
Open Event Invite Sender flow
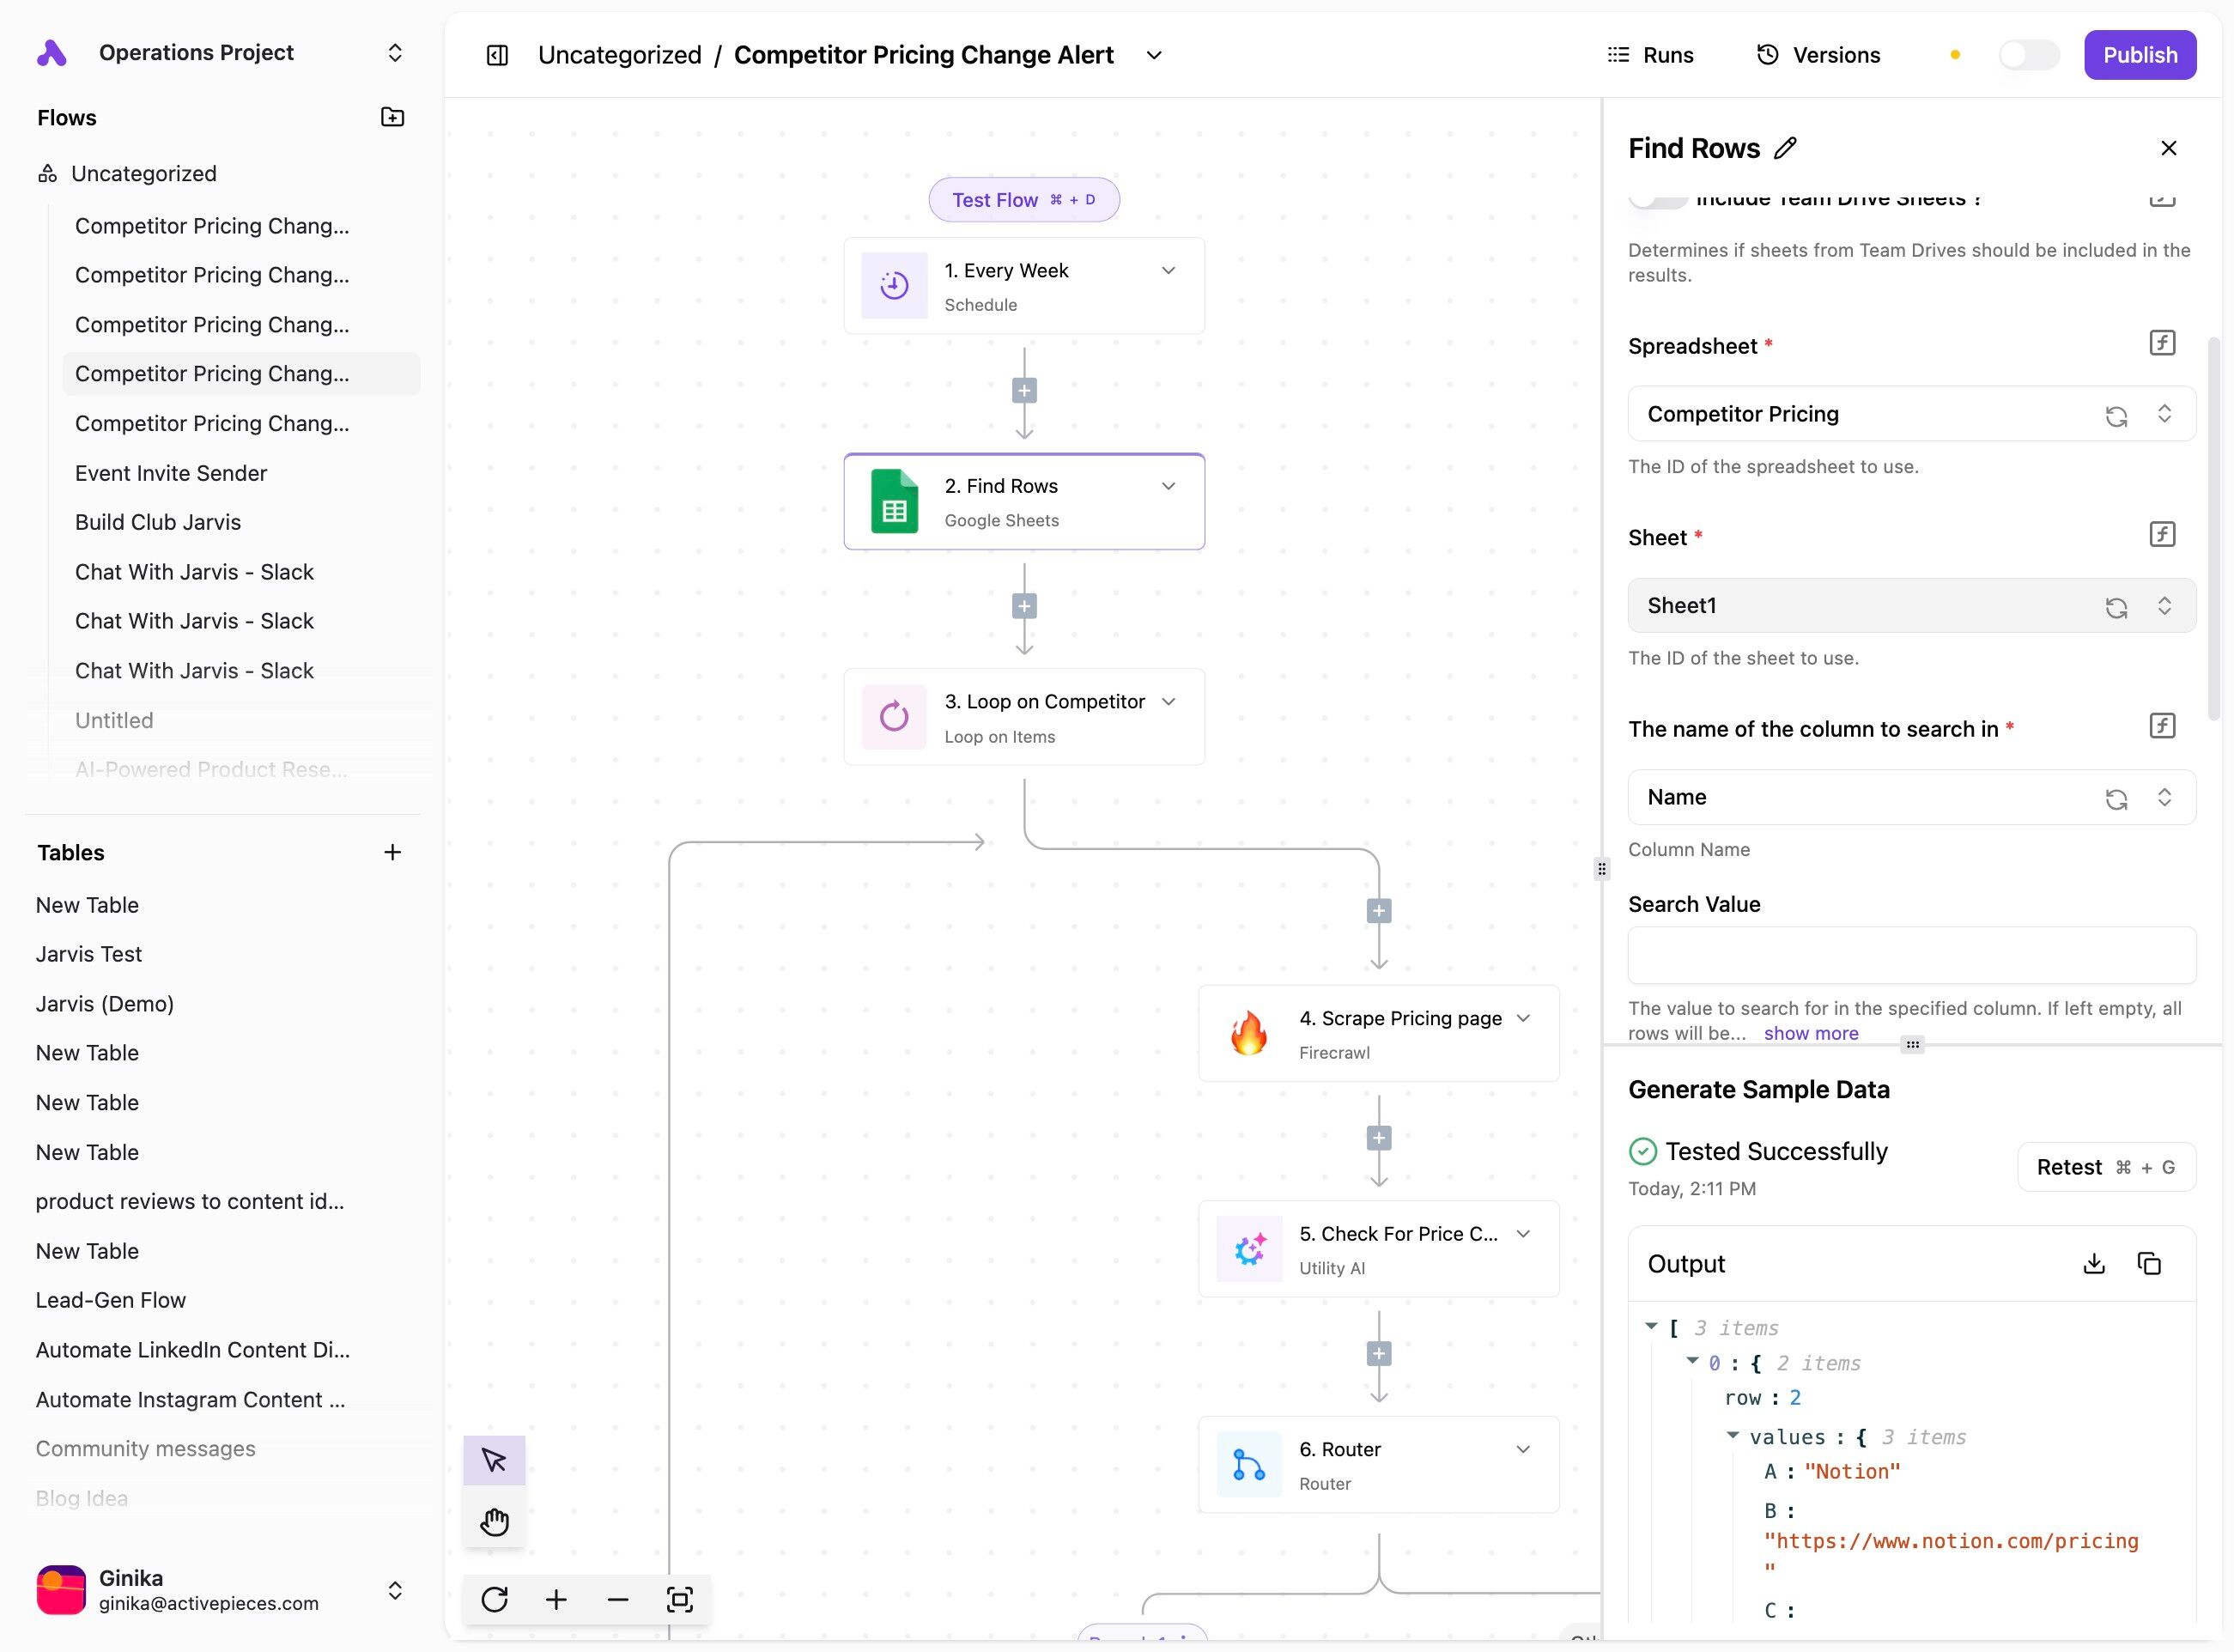click(x=171, y=473)
